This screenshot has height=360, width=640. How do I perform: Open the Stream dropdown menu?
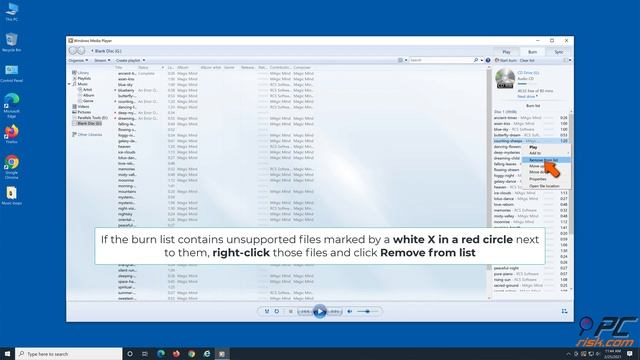pyautogui.click(x=102, y=60)
